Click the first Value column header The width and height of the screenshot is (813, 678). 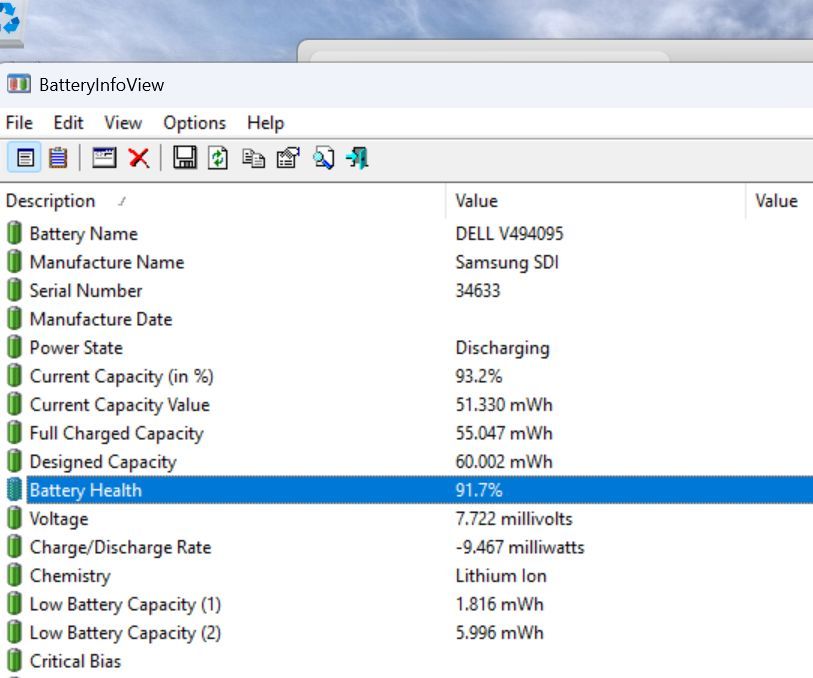476,201
